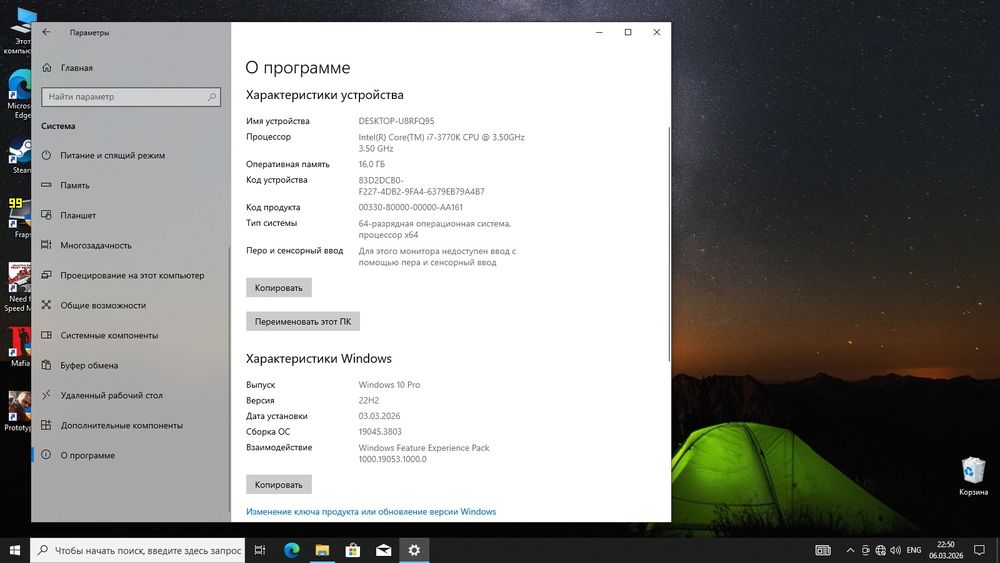Go back with the Settings back arrow
The width and height of the screenshot is (1000, 563).
point(46,32)
